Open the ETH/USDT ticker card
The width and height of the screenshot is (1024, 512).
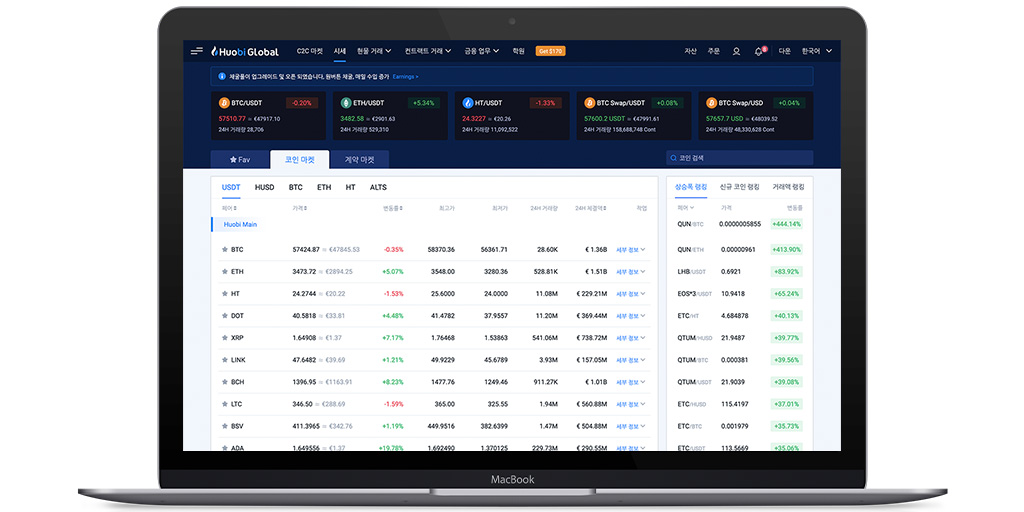click(x=391, y=116)
